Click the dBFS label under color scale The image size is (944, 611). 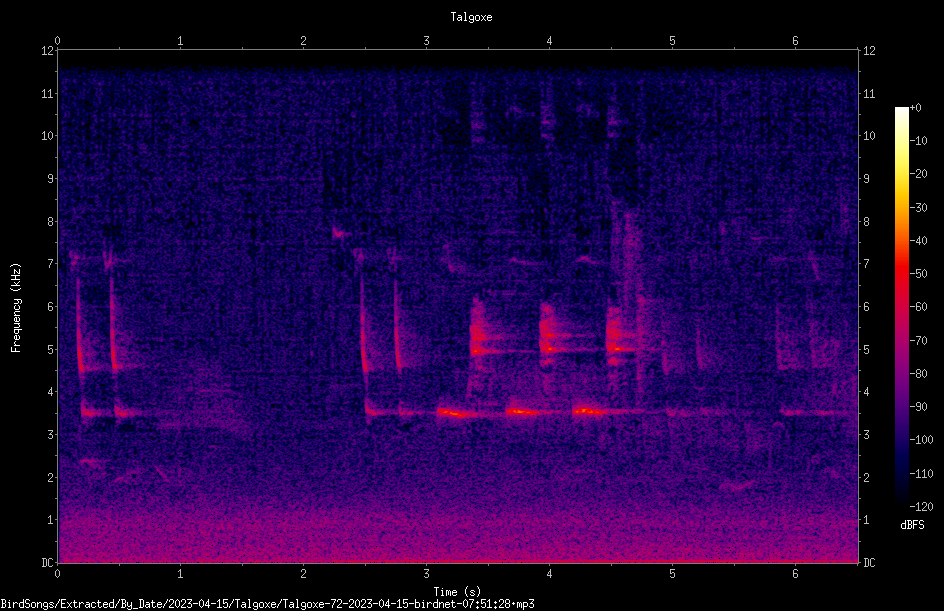[x=912, y=526]
